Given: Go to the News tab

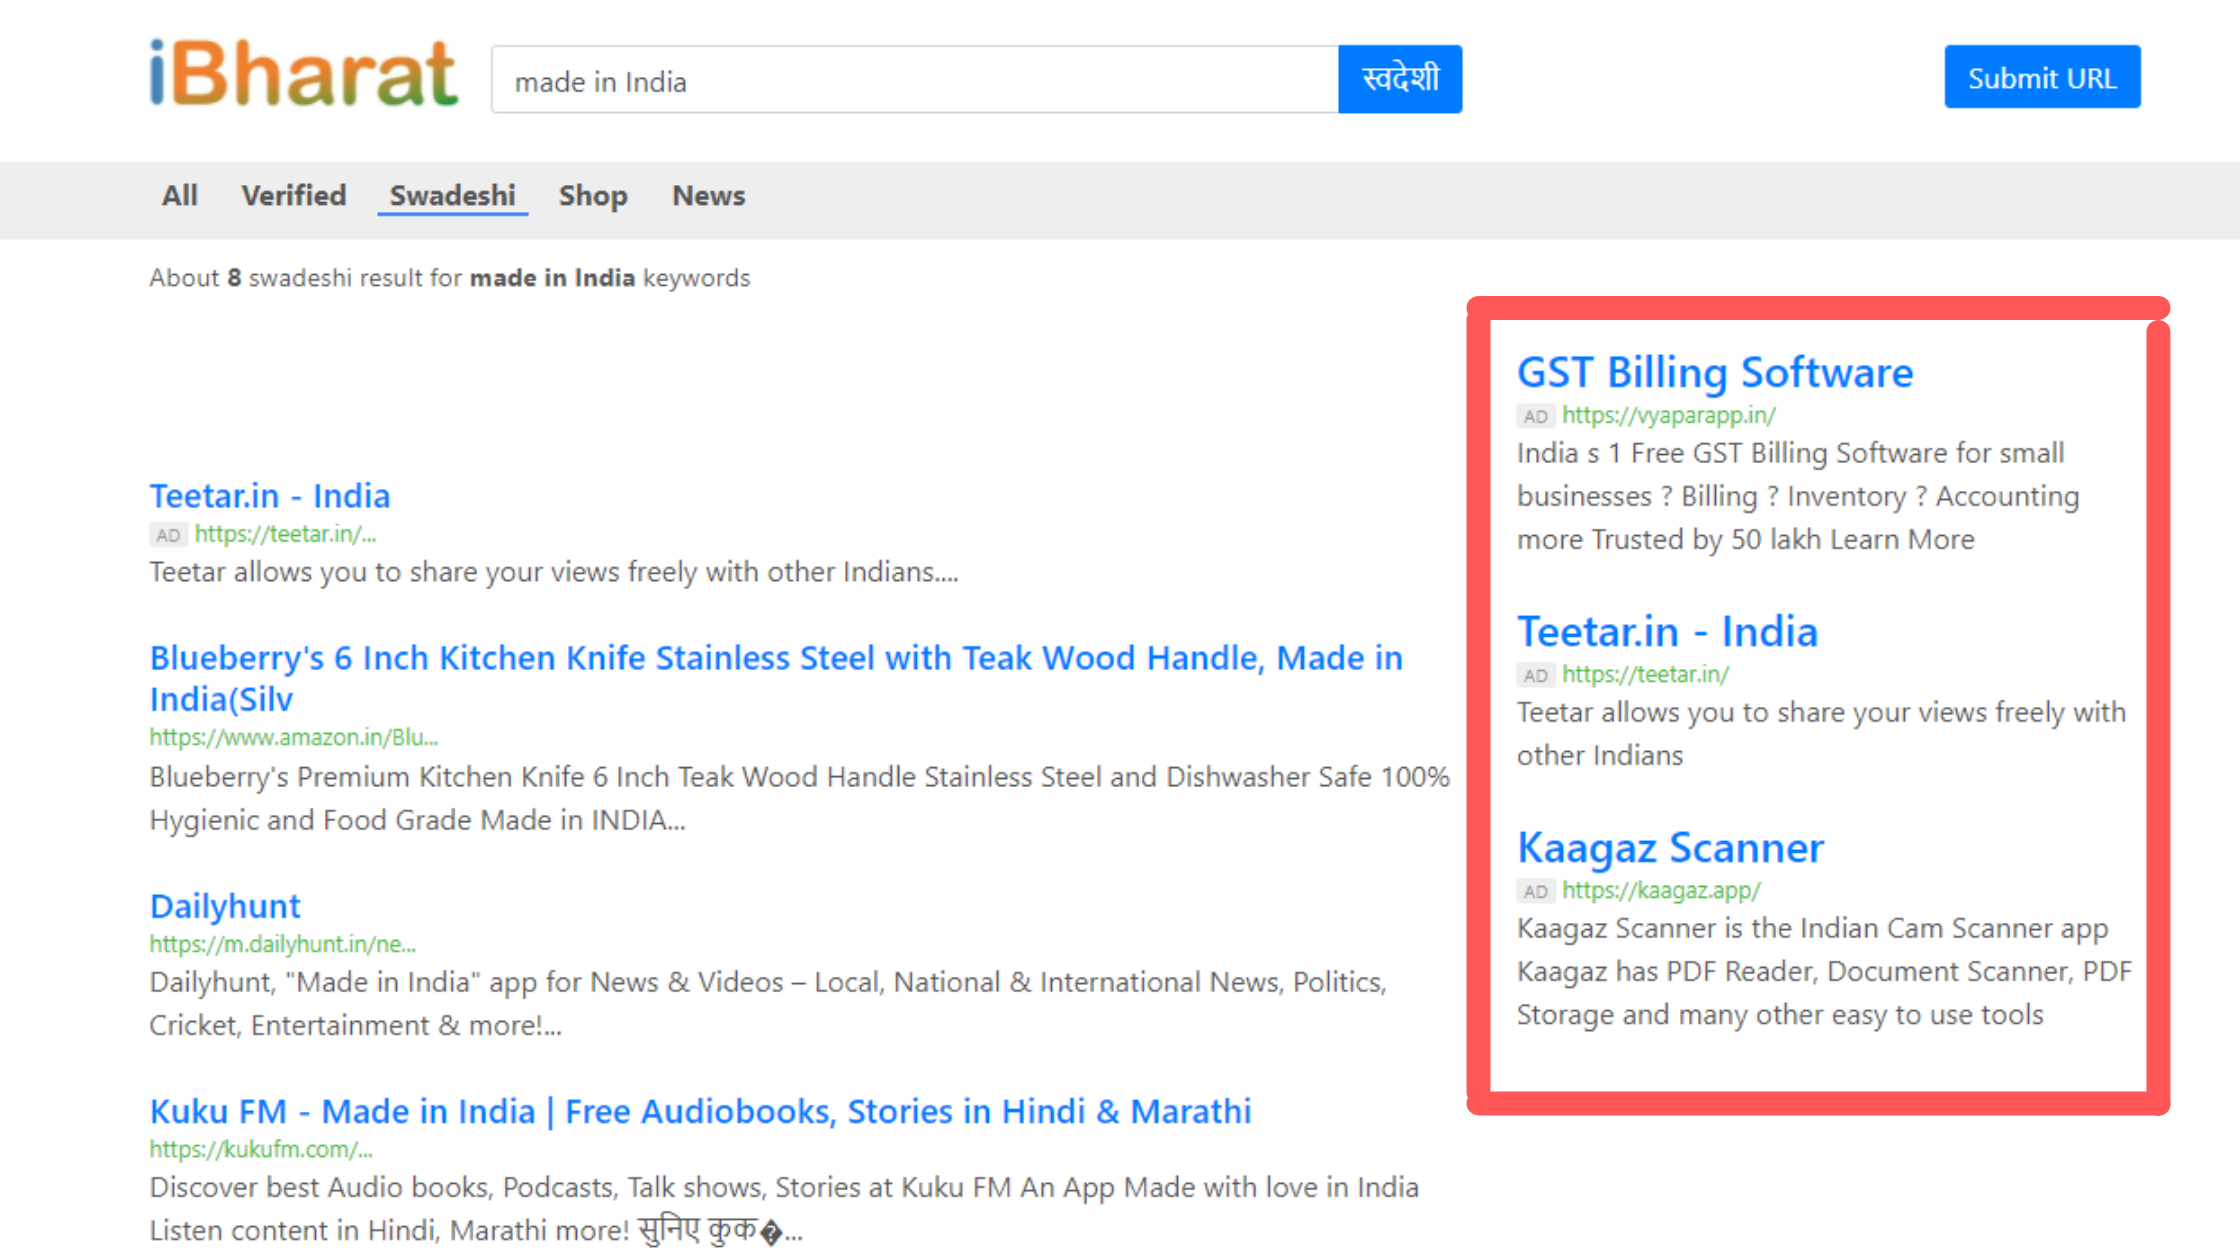Looking at the screenshot, I should coord(708,196).
